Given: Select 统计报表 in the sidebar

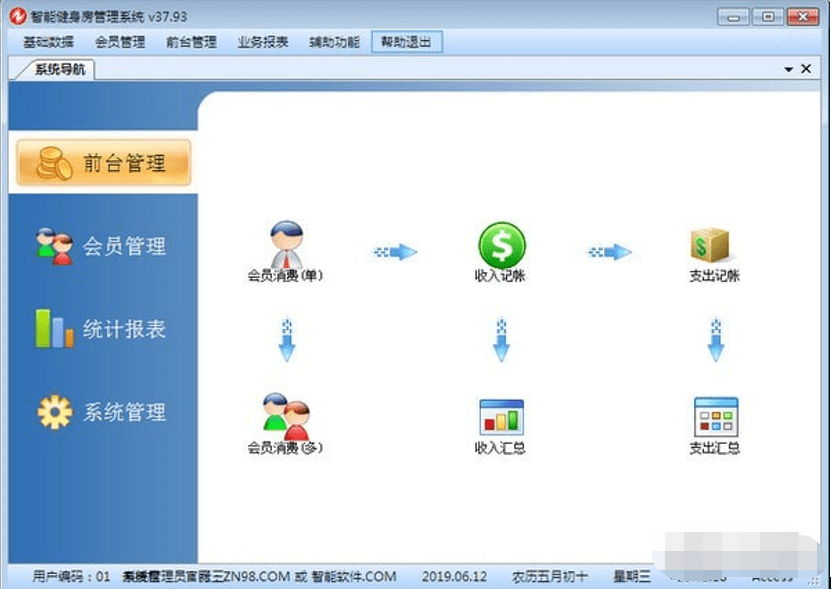Looking at the screenshot, I should pyautogui.click(x=101, y=329).
